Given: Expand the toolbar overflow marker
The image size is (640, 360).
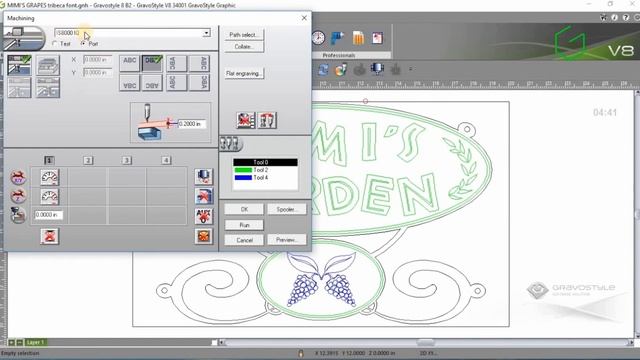Looking at the screenshot, I should 411,69.
